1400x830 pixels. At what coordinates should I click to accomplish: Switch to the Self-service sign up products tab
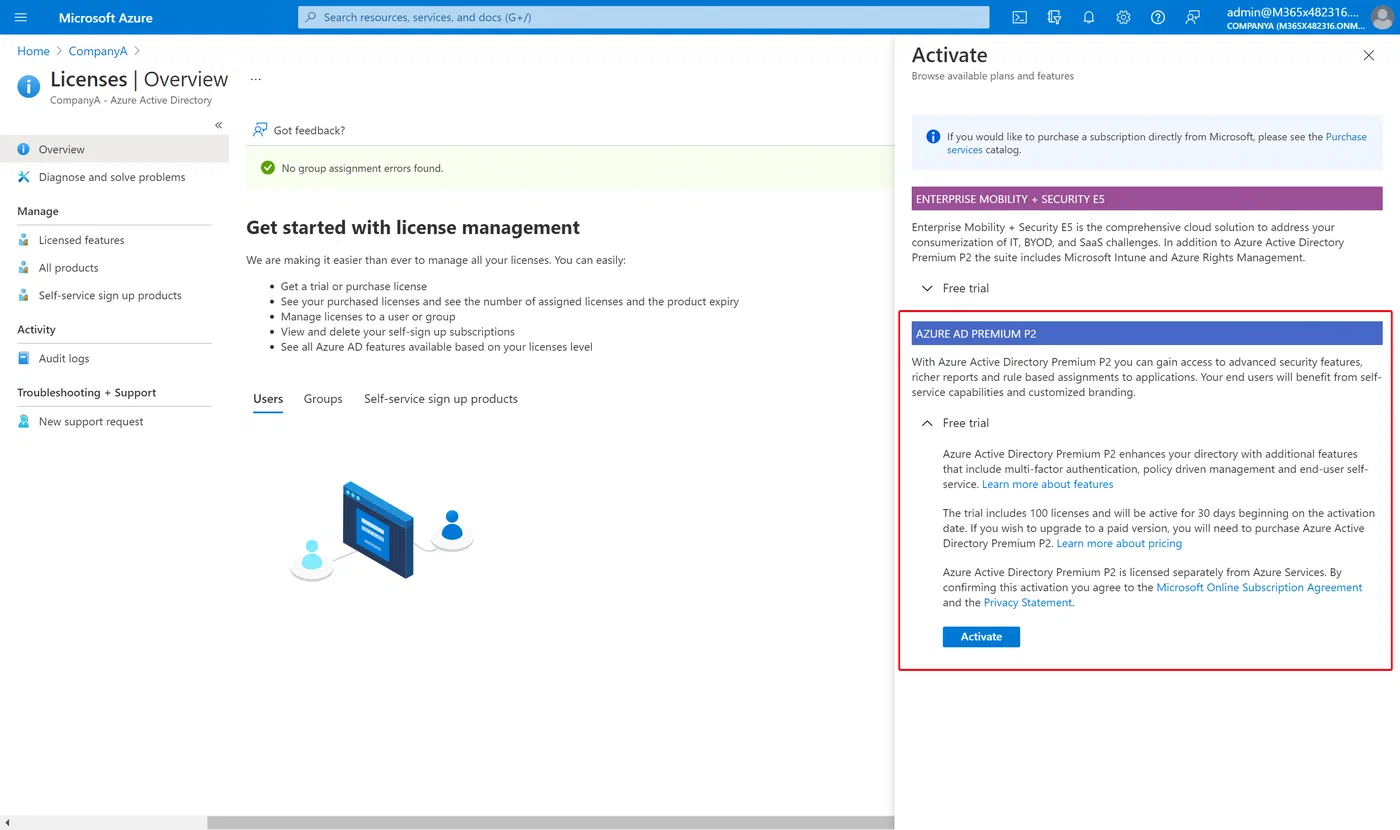441,399
